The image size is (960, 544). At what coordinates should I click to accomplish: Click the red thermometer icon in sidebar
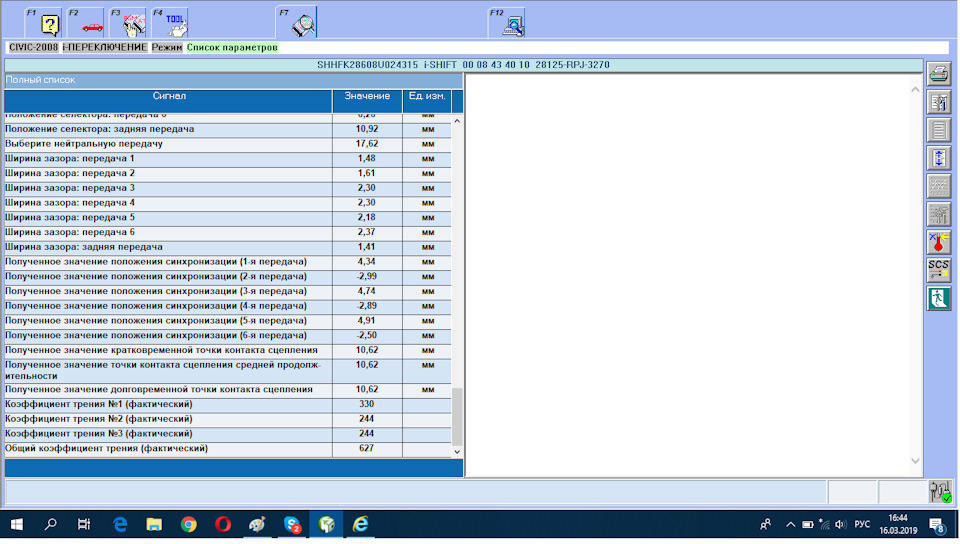coord(939,242)
